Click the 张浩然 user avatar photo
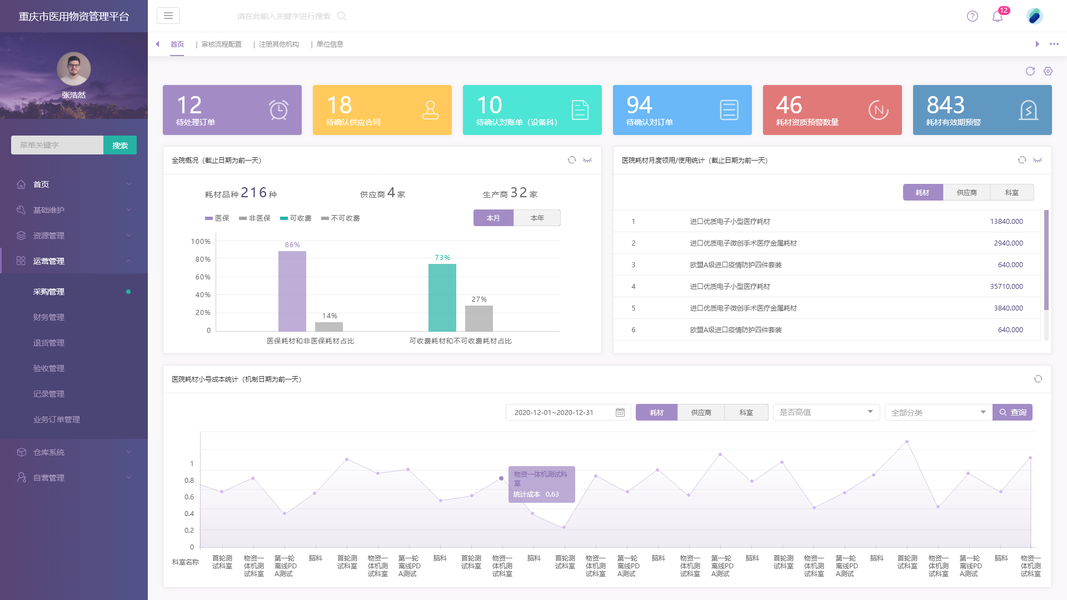The height and width of the screenshot is (600, 1067). click(x=73, y=69)
